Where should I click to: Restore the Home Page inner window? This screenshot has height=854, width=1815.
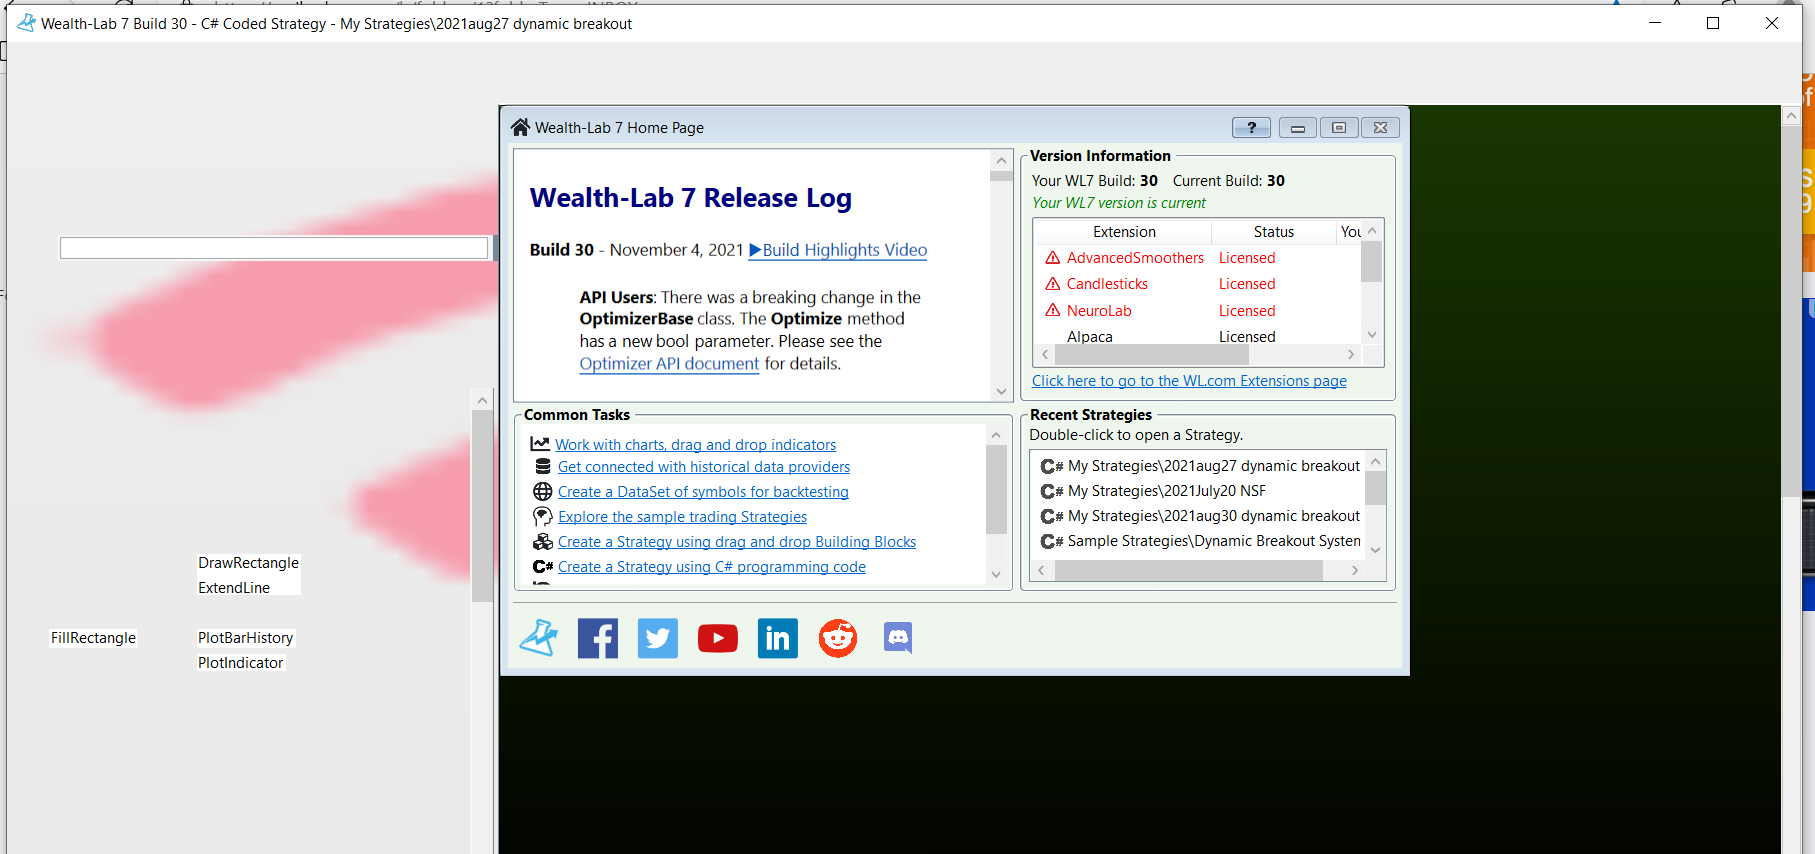pyautogui.click(x=1339, y=127)
